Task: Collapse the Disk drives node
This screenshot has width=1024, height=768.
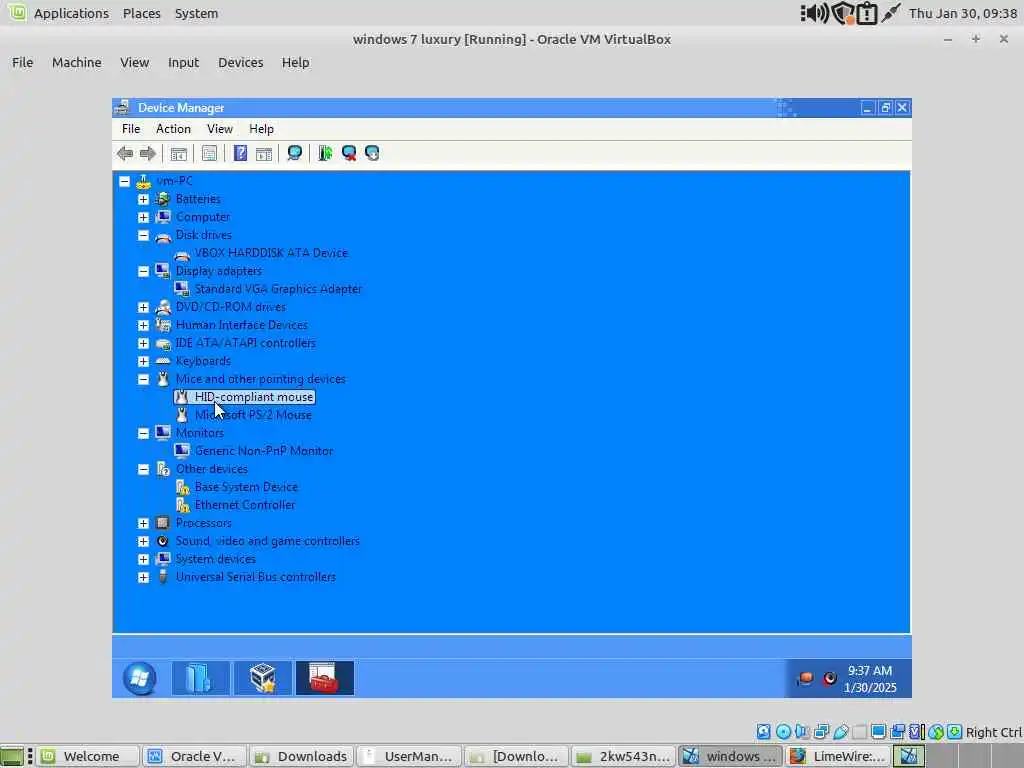Action: pos(143,235)
